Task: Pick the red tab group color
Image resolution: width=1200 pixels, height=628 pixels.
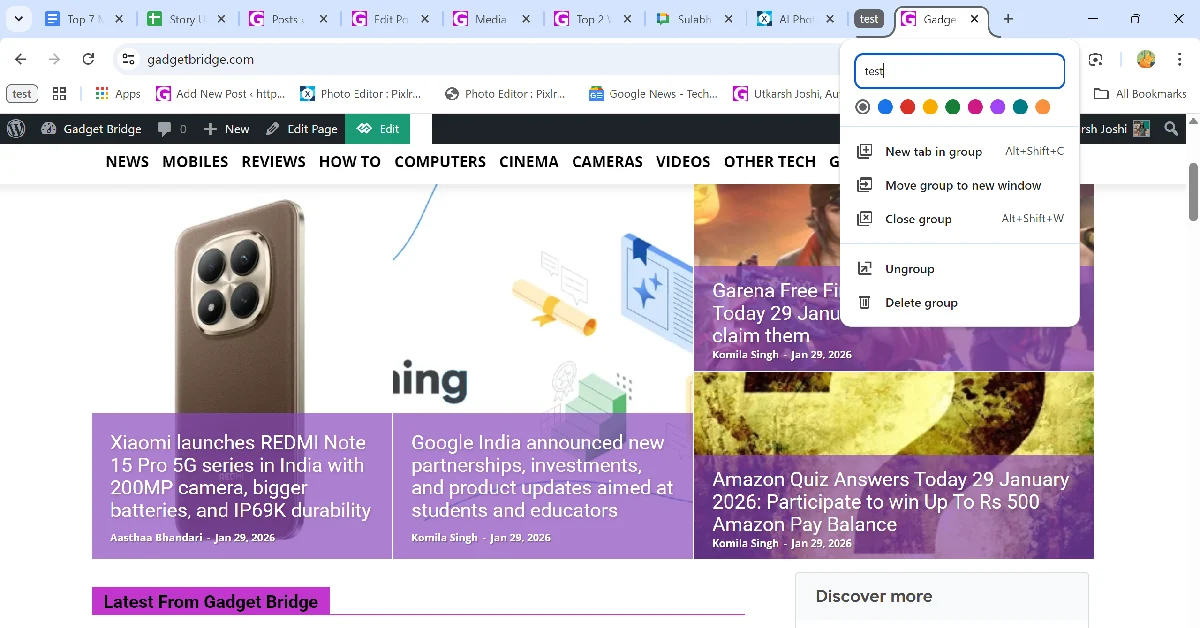Action: (907, 107)
